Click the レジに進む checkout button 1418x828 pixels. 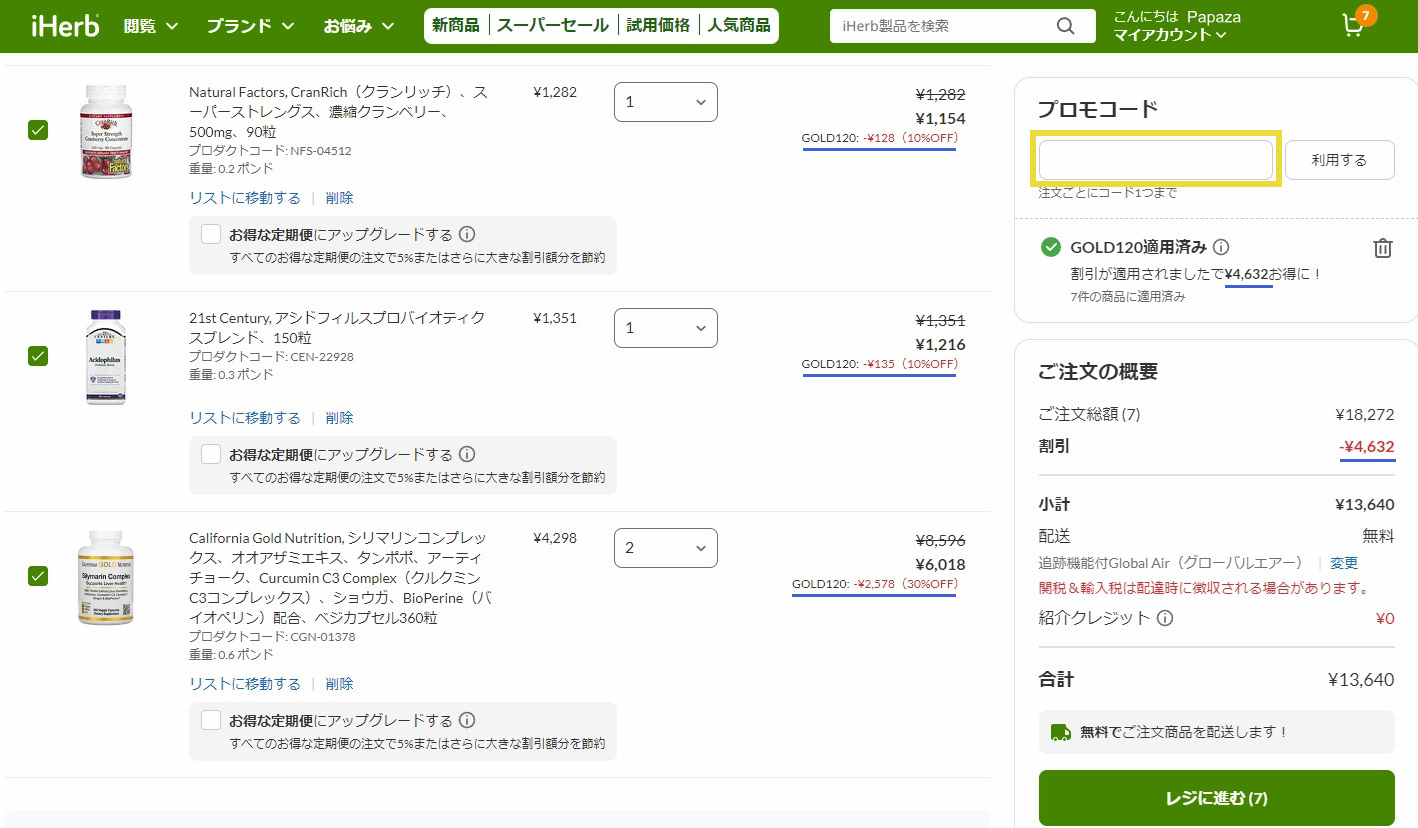[1216, 798]
